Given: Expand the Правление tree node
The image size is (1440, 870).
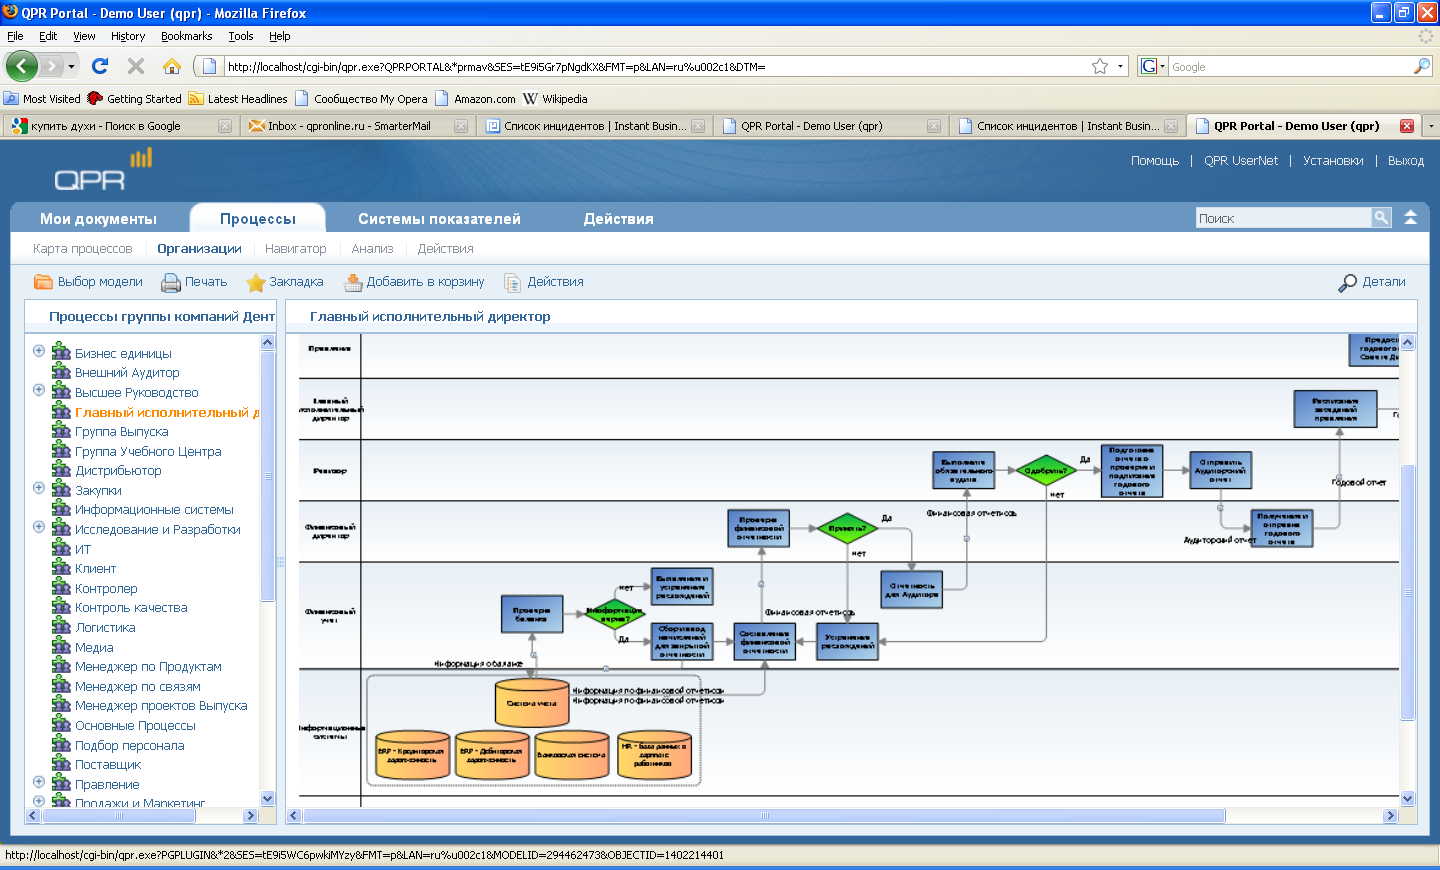Looking at the screenshot, I should tap(39, 782).
